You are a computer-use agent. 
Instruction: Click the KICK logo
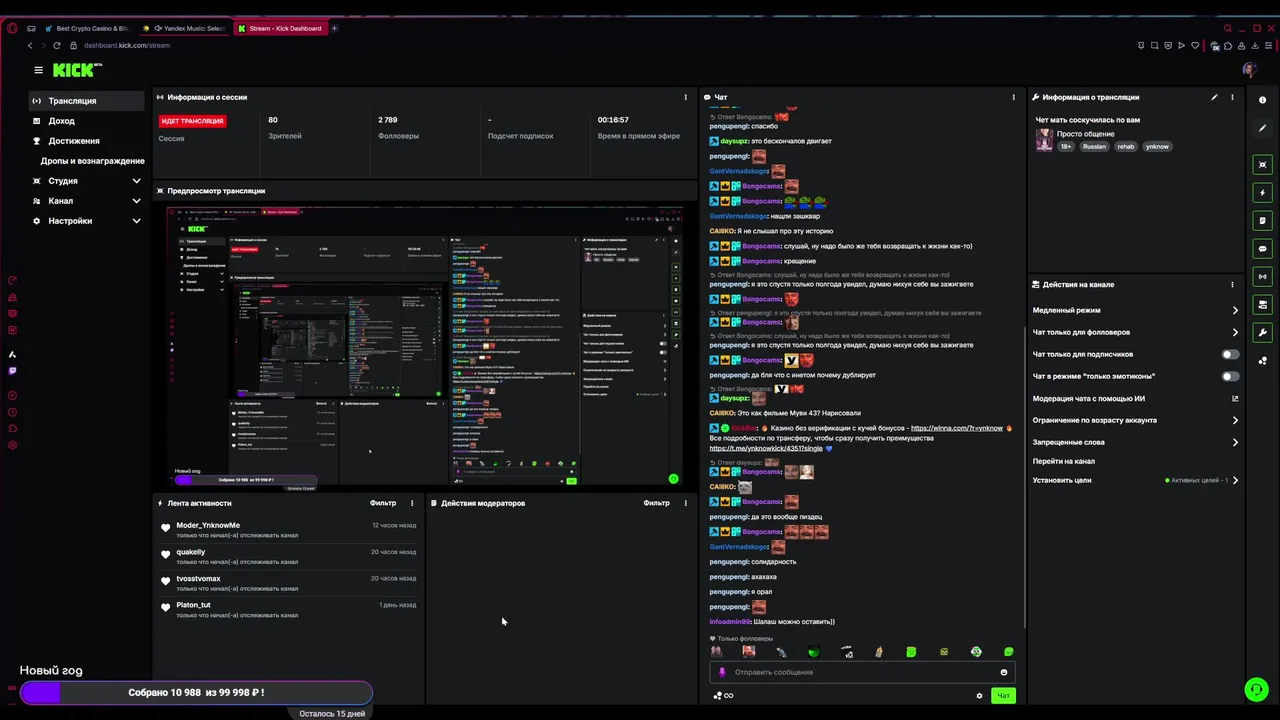click(76, 70)
